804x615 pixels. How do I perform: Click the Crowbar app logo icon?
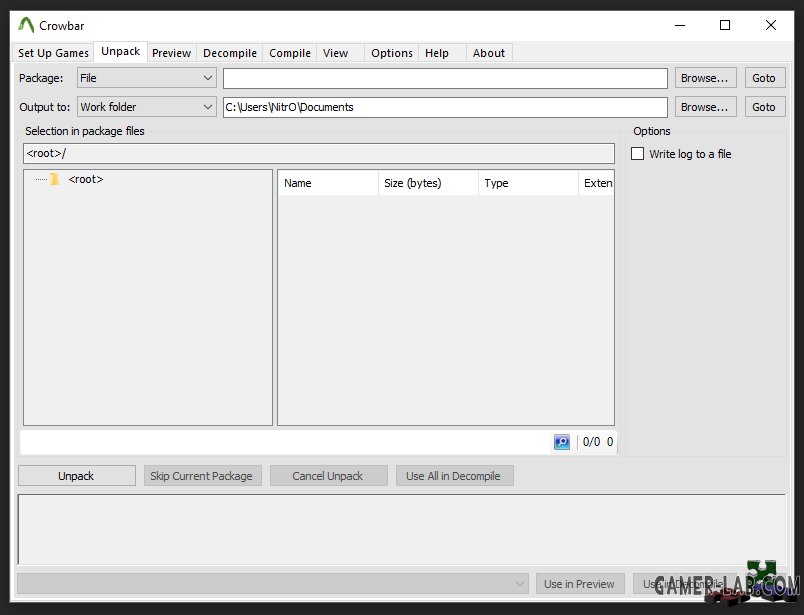coord(26,25)
